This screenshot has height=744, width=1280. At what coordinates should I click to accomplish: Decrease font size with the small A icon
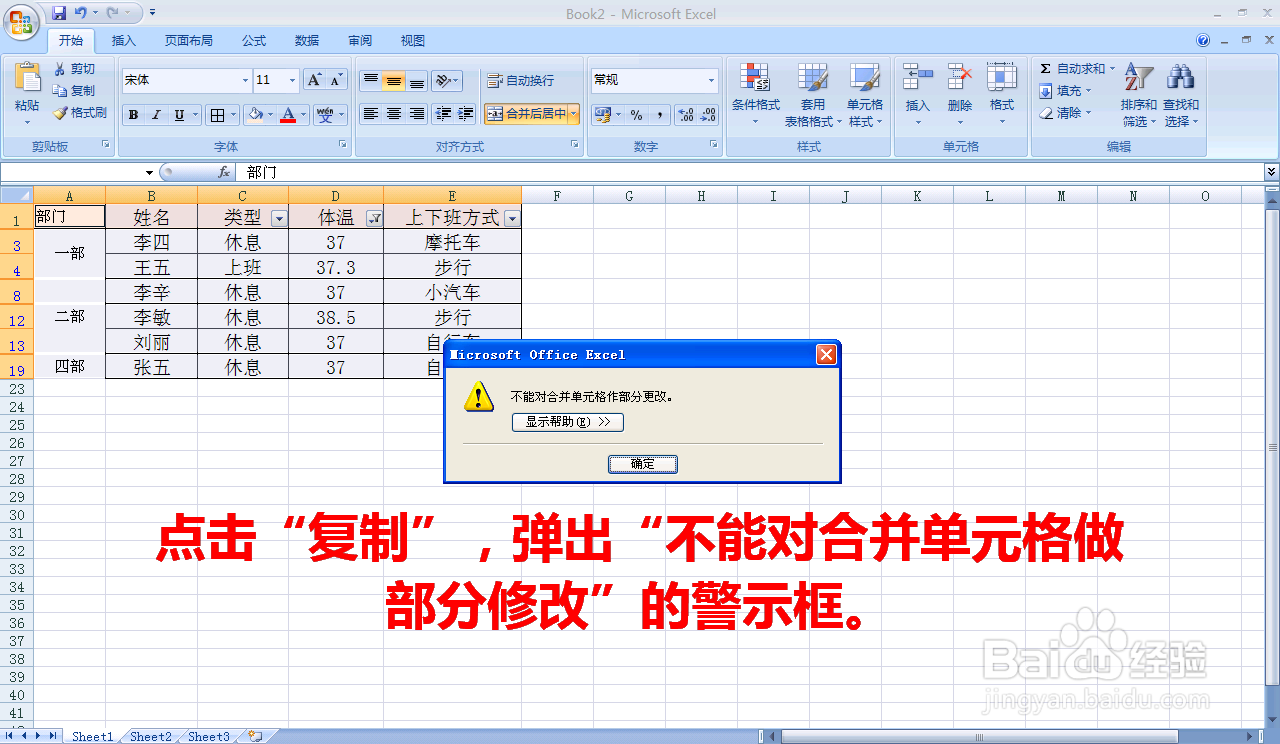coord(336,80)
